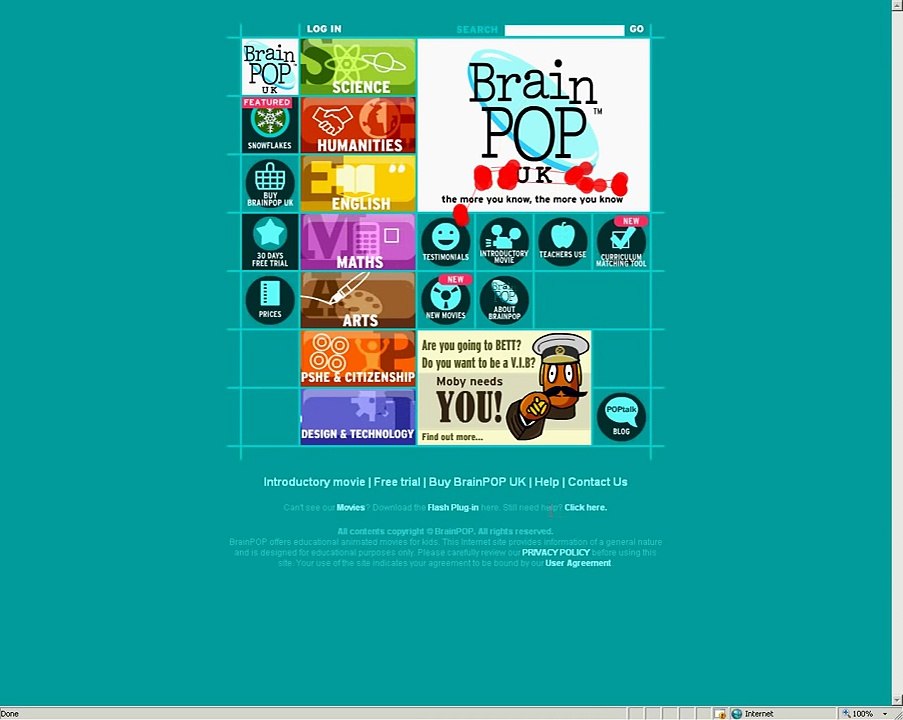Viewport: 903px width, 720px height.
Task: Click the browser vertical scrollbar
Action: tap(897, 353)
